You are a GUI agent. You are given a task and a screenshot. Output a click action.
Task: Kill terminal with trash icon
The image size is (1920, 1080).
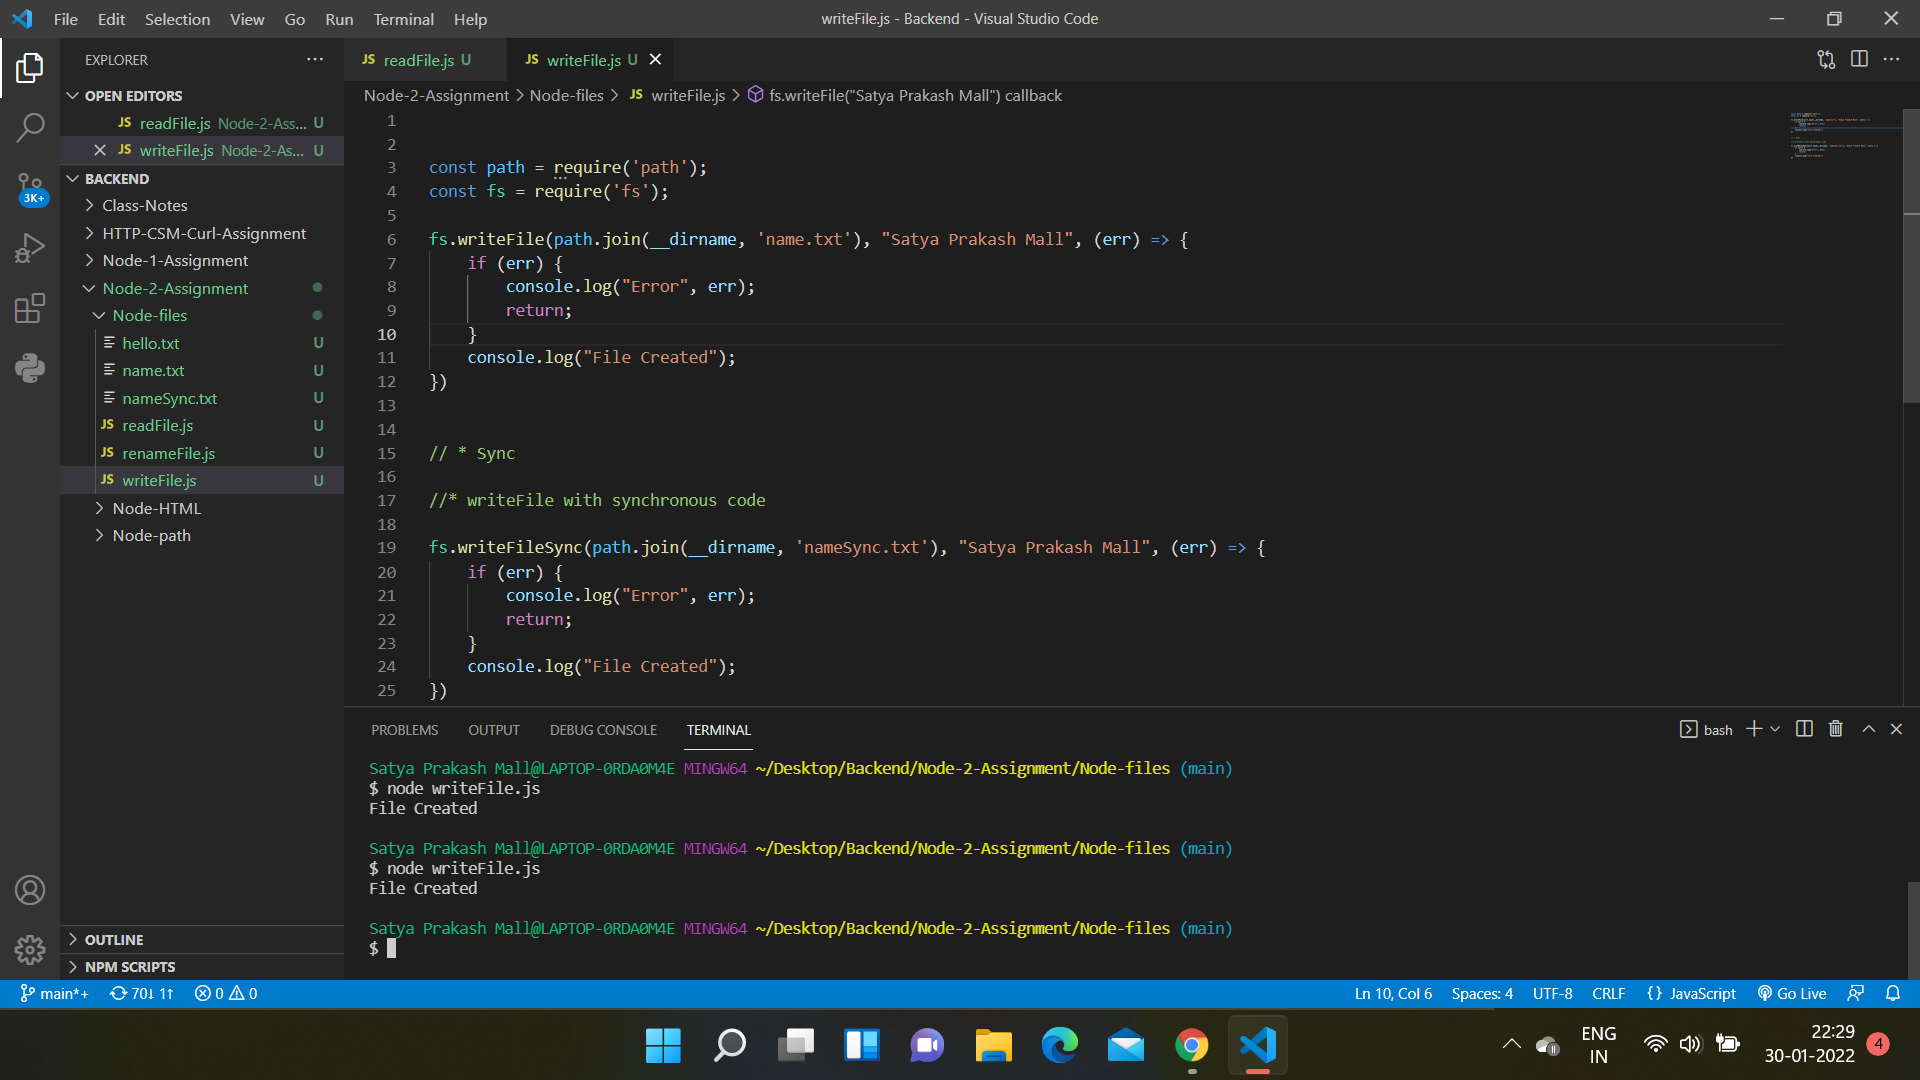[1836, 729]
